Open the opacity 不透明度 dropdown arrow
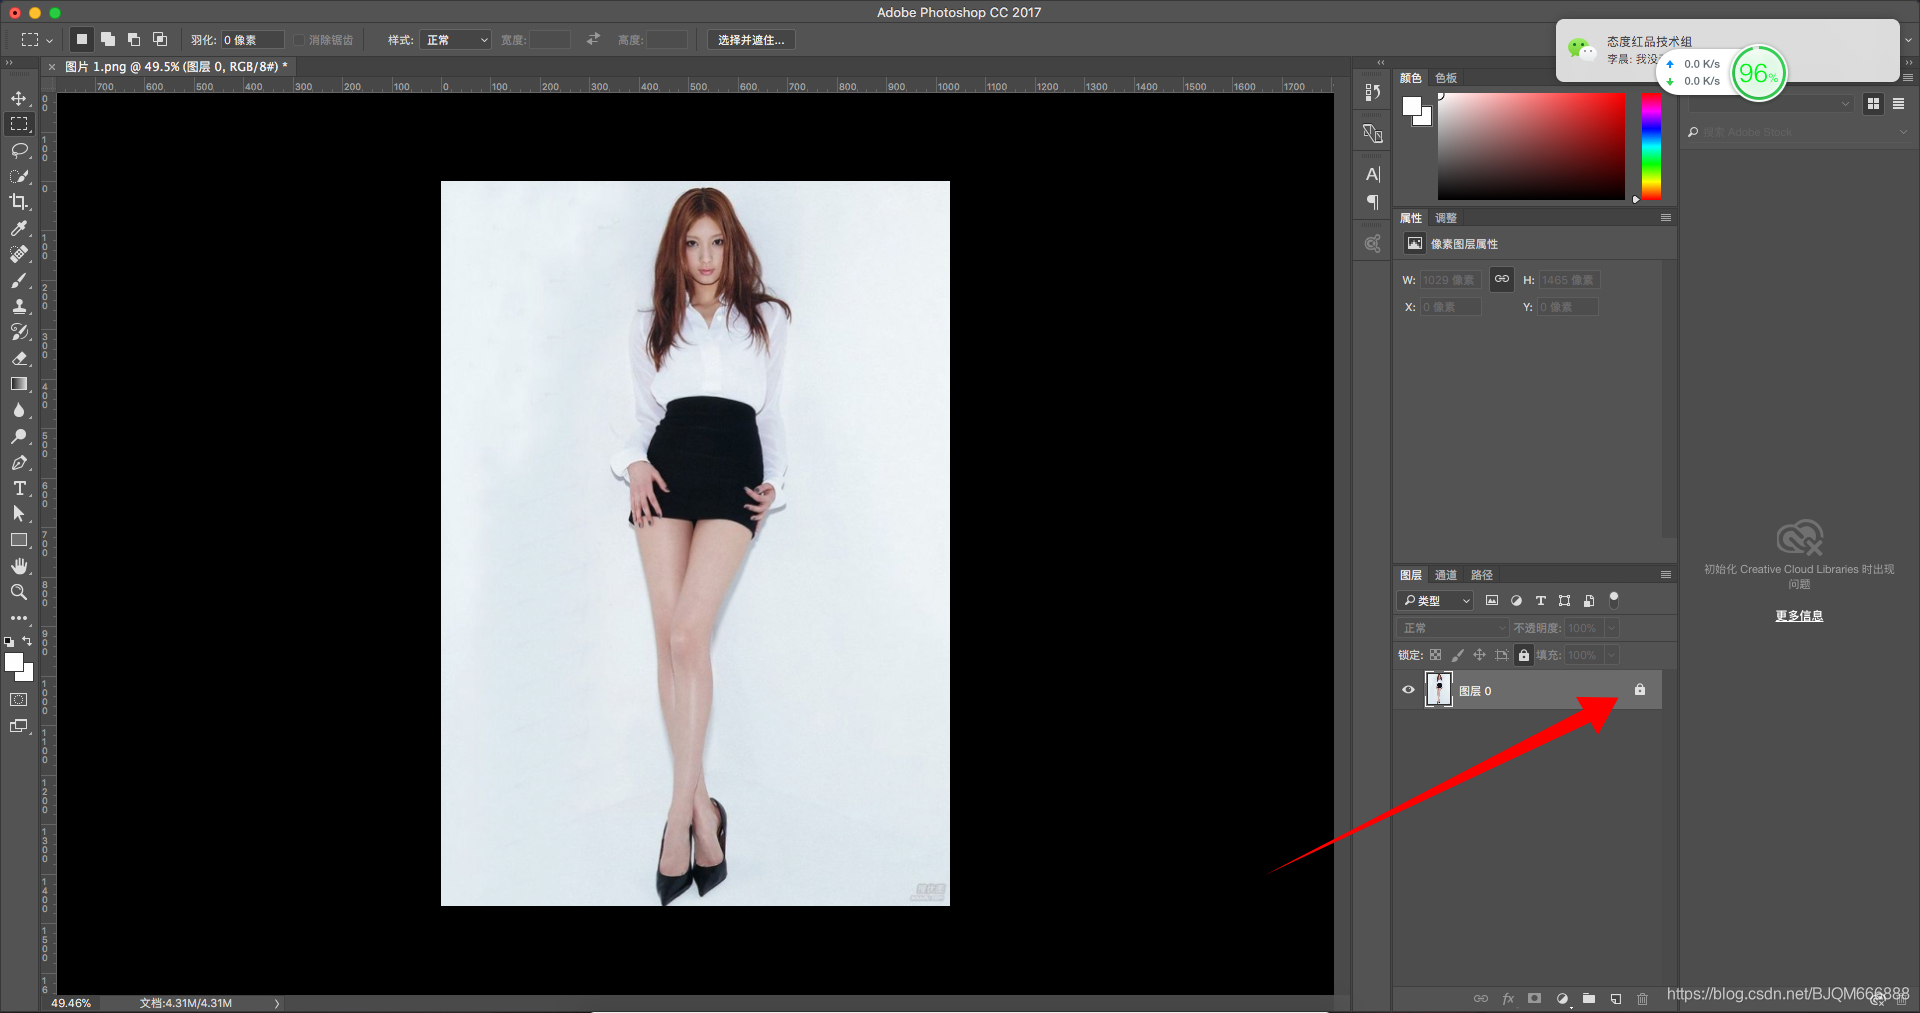 pyautogui.click(x=1611, y=628)
